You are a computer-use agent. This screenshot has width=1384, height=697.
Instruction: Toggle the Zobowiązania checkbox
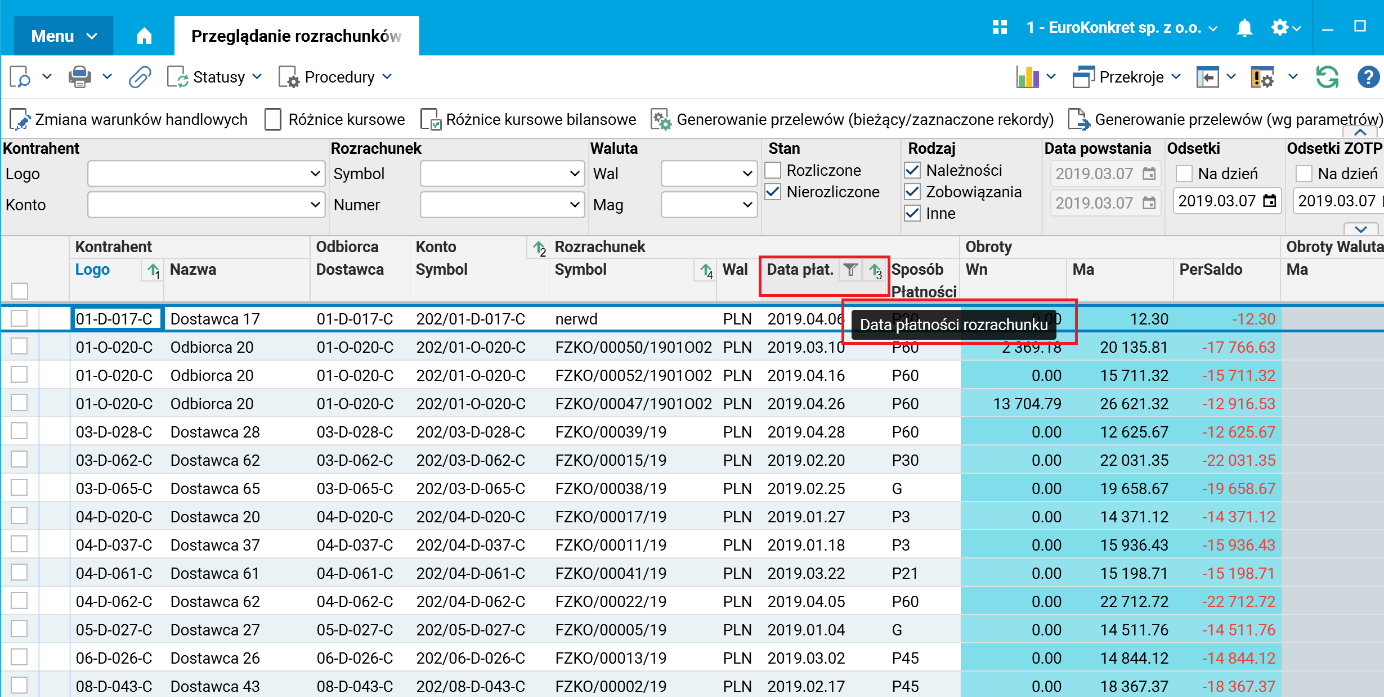912,192
